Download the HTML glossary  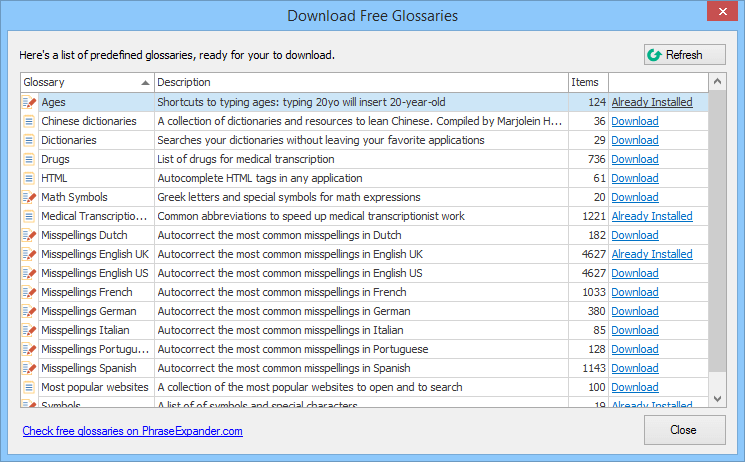pyautogui.click(x=635, y=178)
